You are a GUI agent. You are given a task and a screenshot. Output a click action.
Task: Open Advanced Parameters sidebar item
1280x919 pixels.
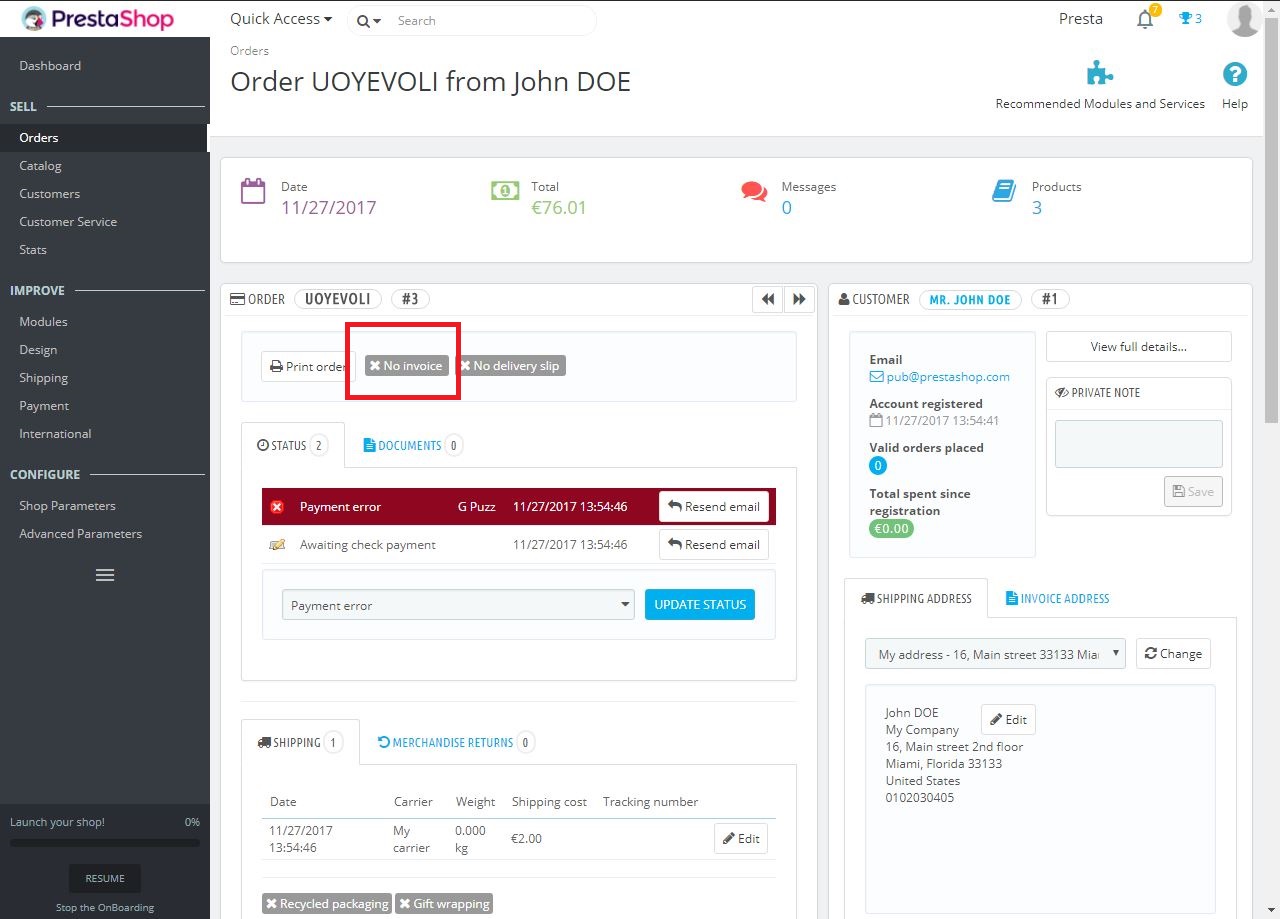80,534
